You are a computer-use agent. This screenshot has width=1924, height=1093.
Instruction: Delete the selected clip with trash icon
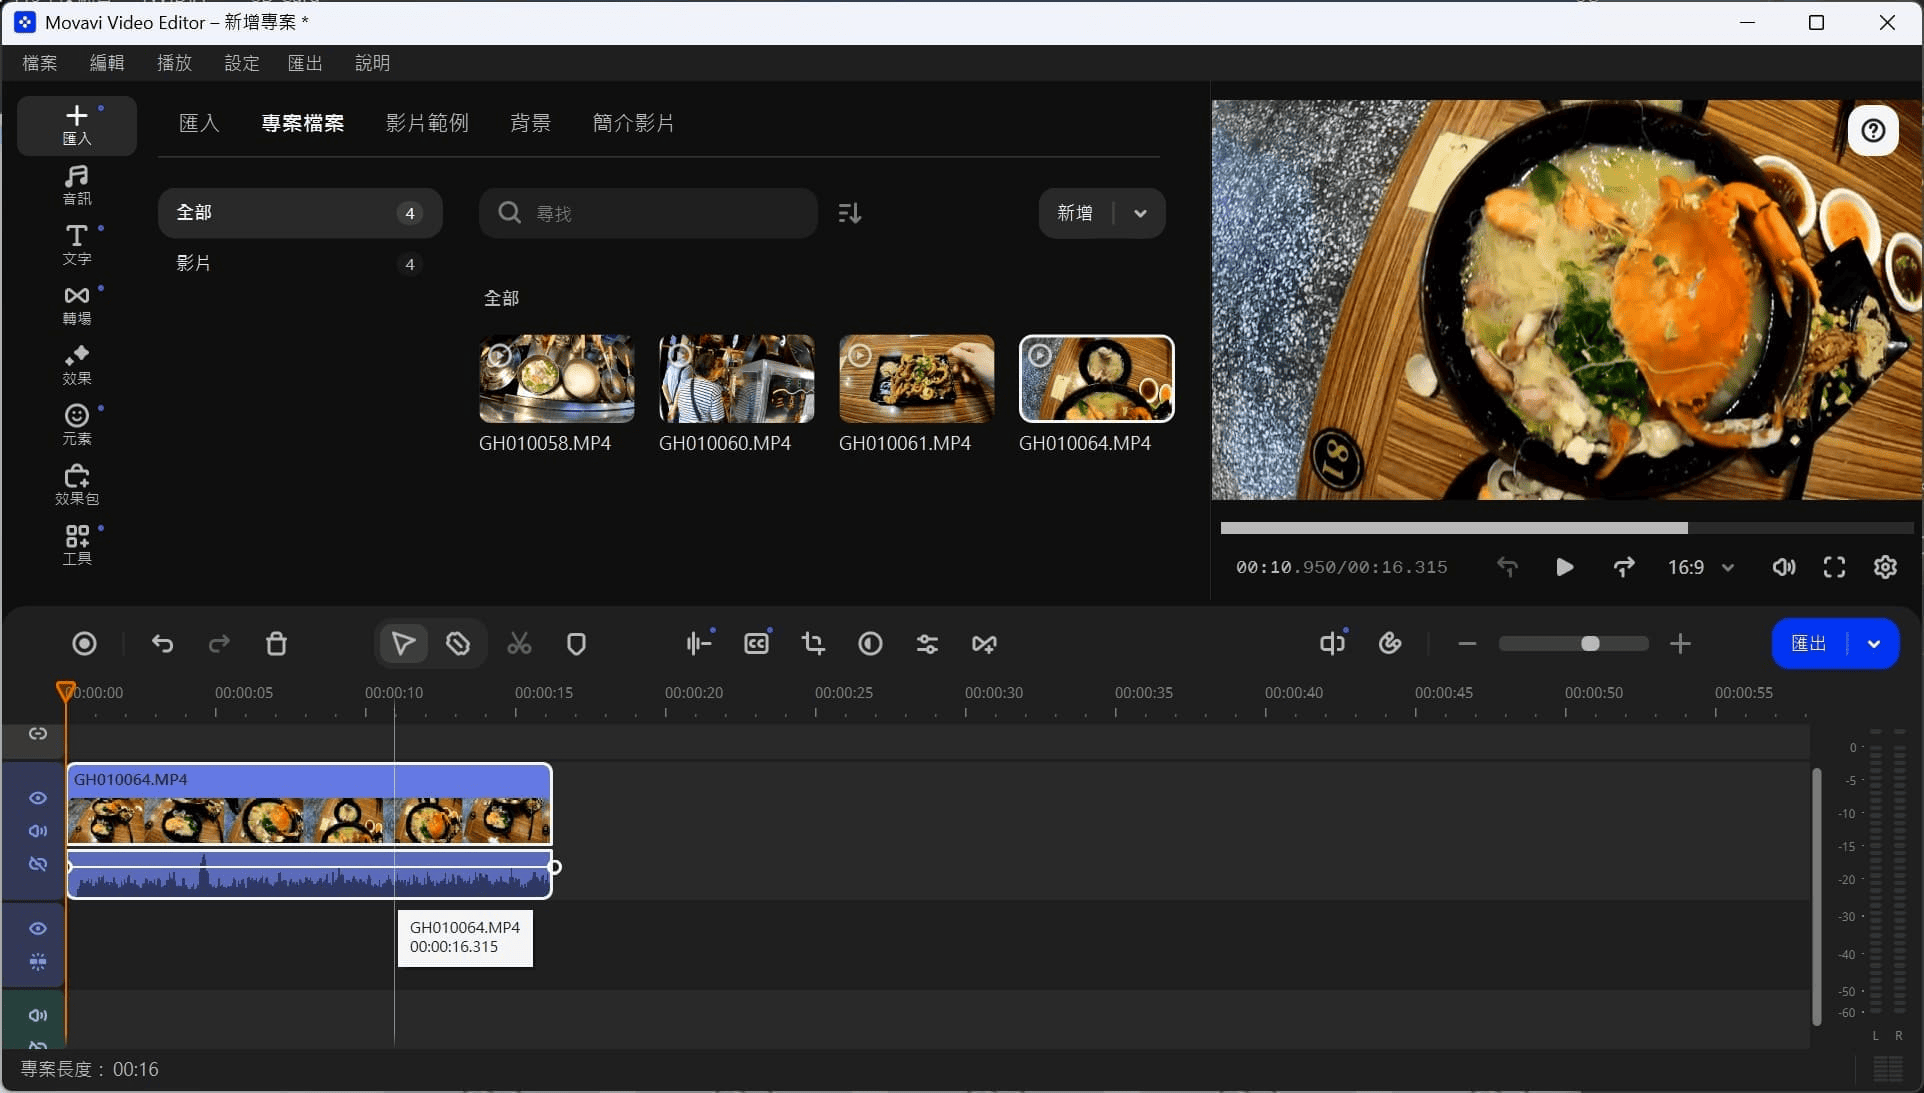coord(277,644)
